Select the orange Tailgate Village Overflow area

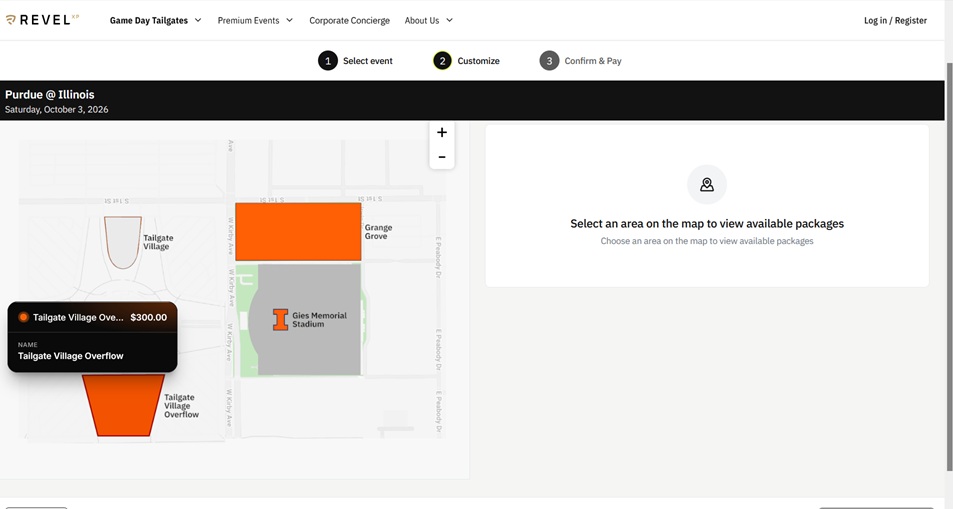pyautogui.click(x=123, y=405)
